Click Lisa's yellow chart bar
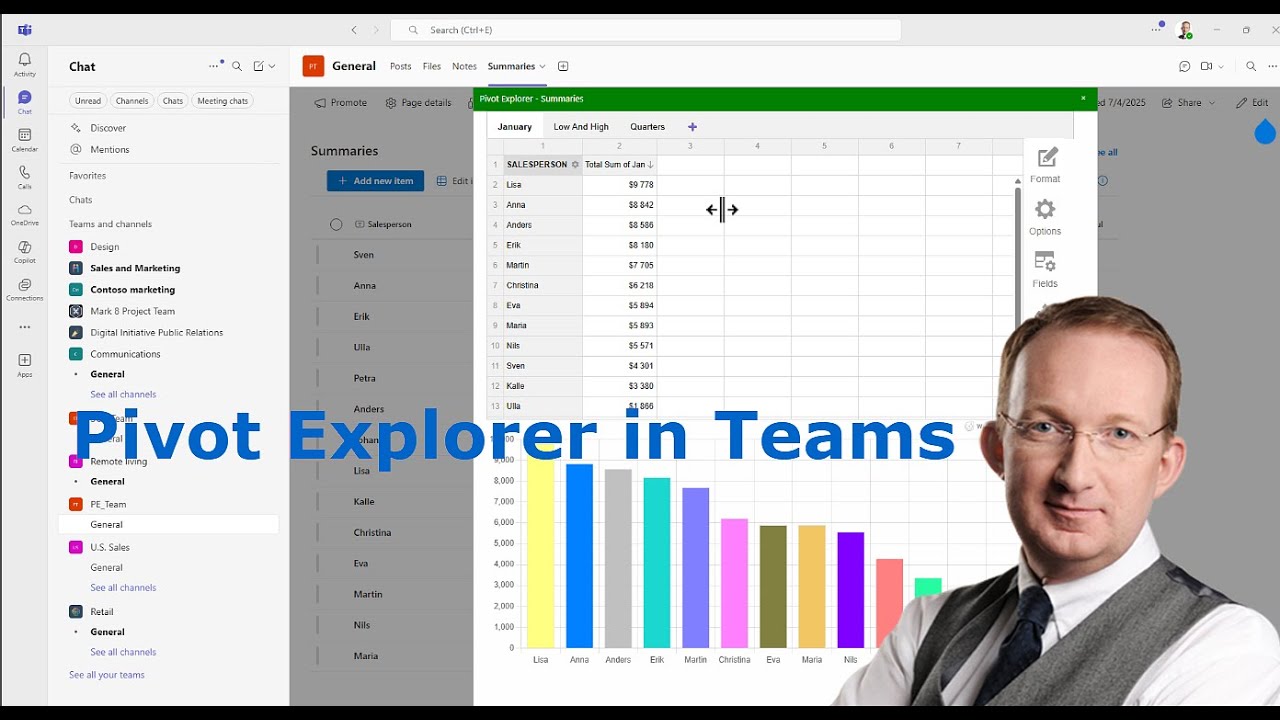This screenshot has height=720, width=1280. 541,549
